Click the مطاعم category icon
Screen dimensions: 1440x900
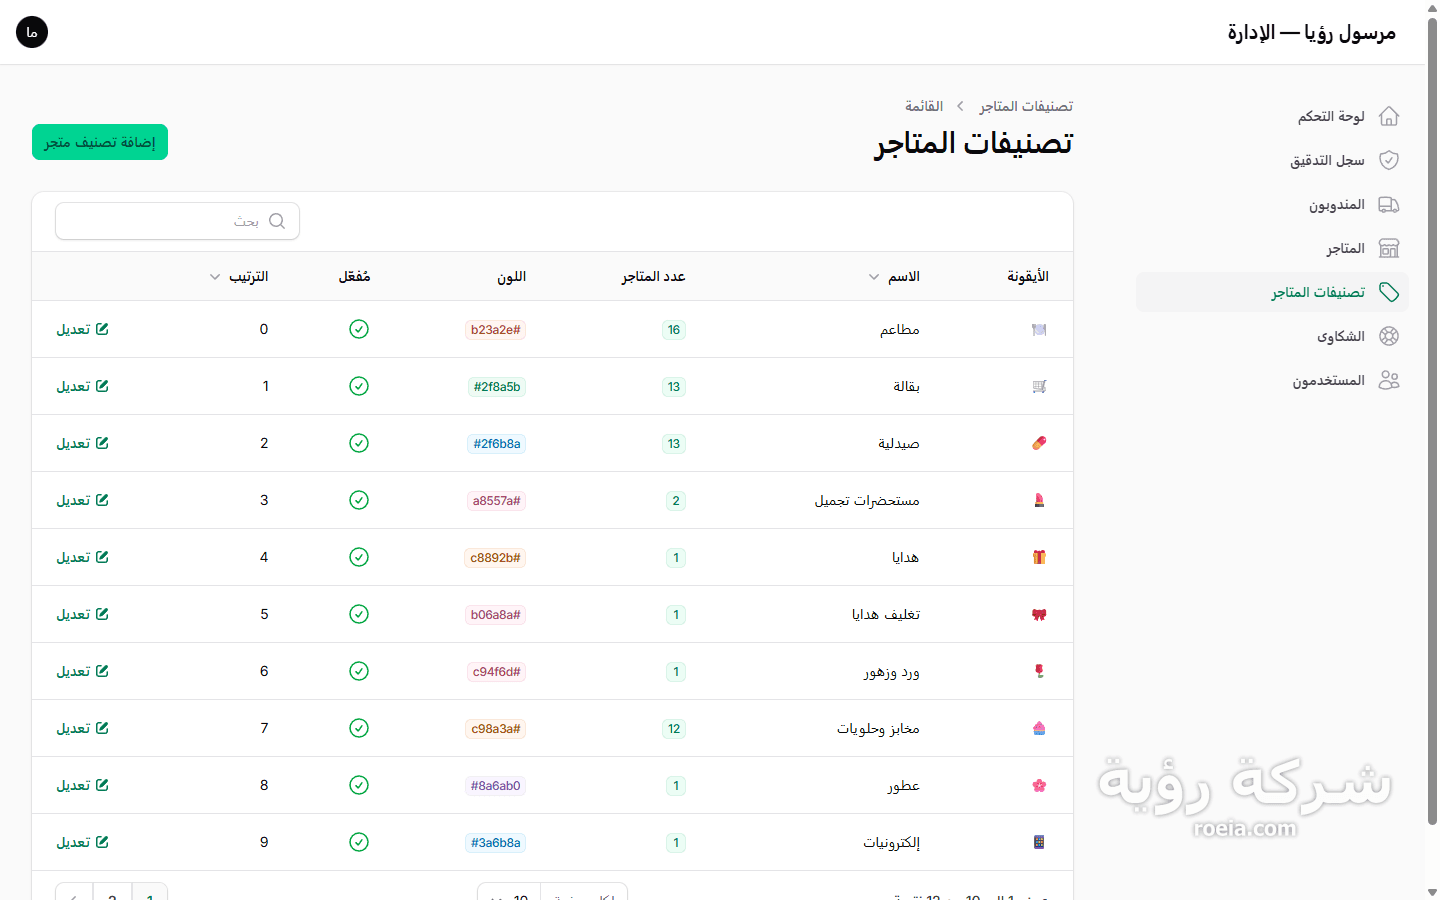pos(1039,329)
